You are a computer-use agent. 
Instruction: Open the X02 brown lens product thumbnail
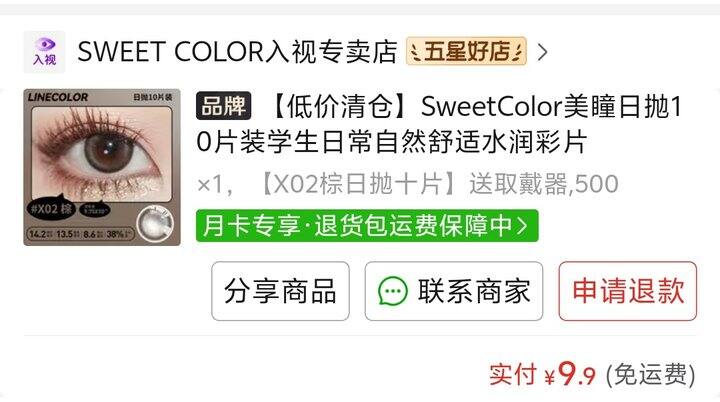tap(102, 167)
